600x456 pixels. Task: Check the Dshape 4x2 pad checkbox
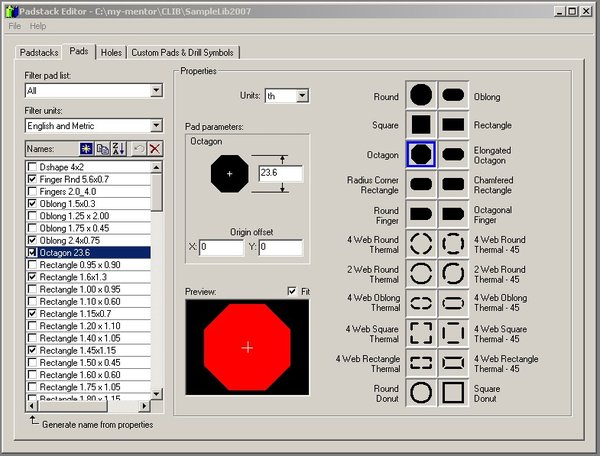point(33,167)
